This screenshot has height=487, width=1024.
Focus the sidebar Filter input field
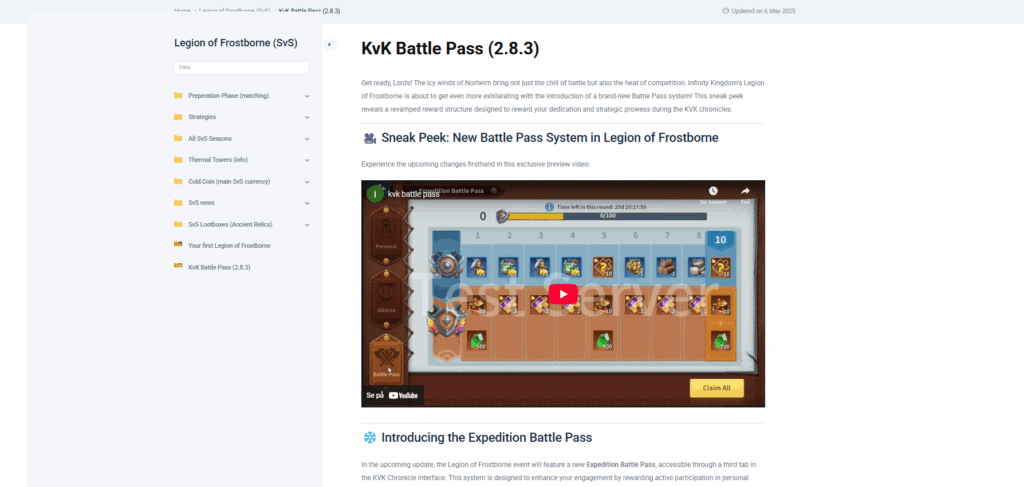pyautogui.click(x=241, y=67)
